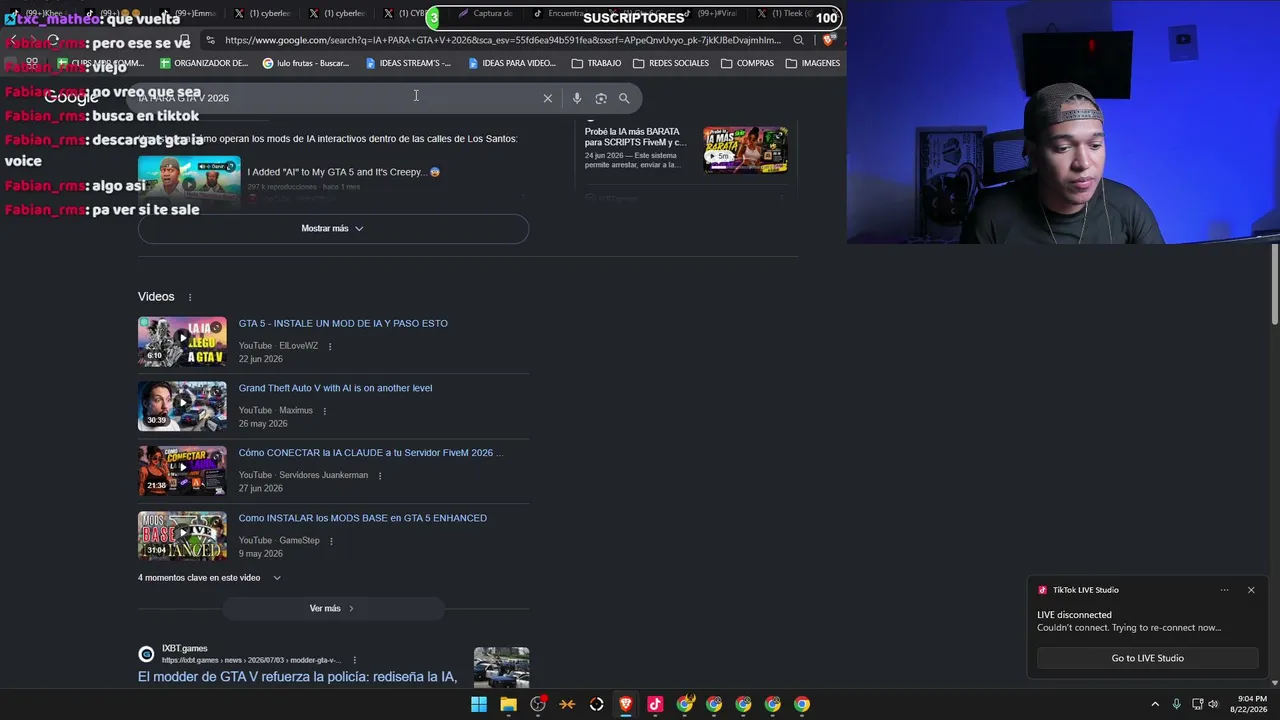Open the volume icon in the system tray
Screen dimensions: 1280x720
1214,704
